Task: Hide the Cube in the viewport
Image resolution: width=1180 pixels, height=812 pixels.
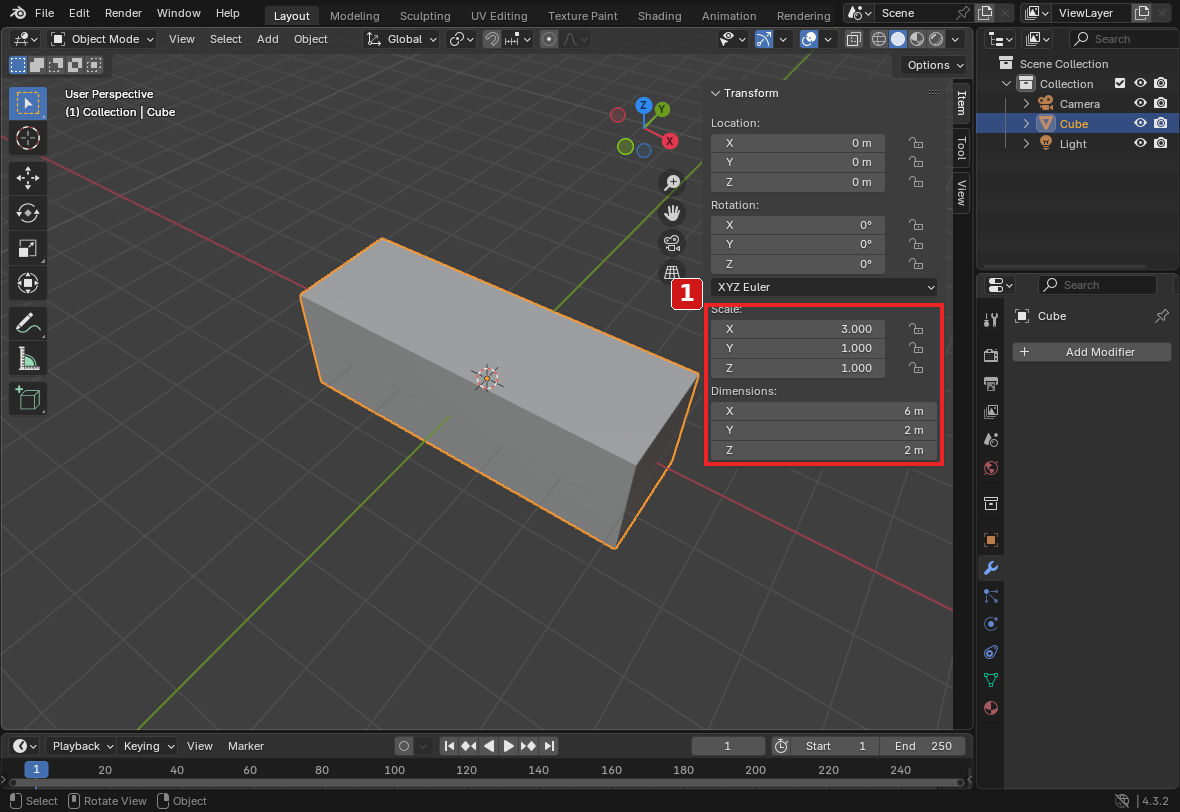Action: [1140, 123]
